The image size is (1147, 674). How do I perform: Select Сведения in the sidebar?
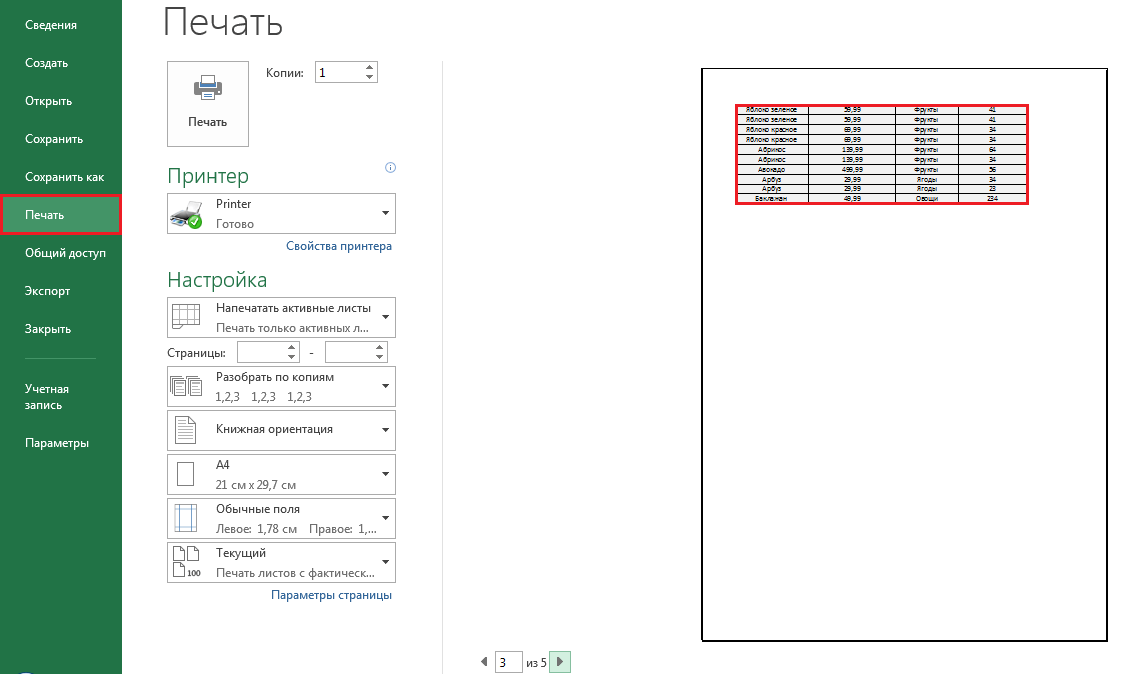(x=51, y=25)
